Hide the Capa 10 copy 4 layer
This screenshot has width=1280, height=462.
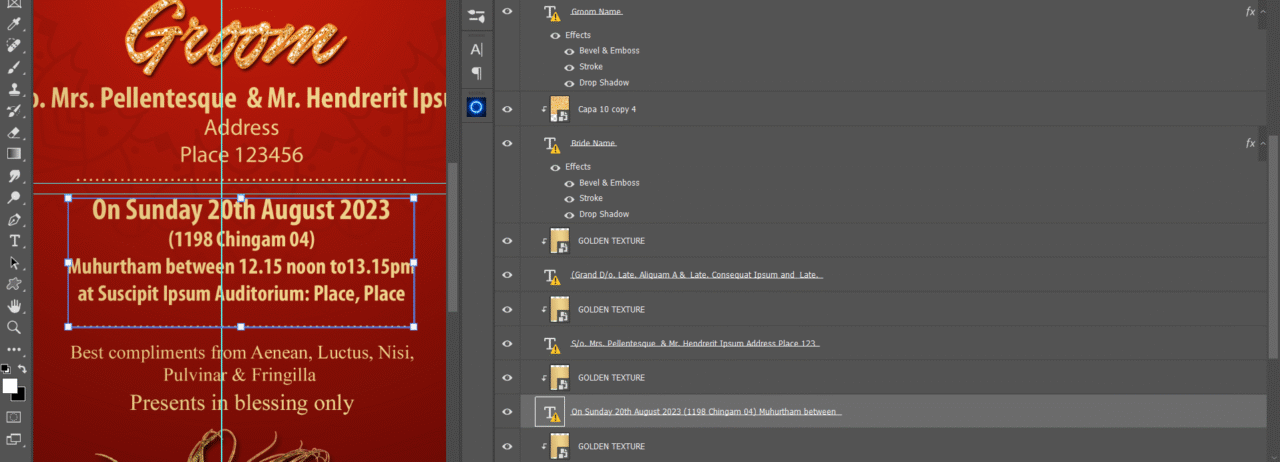coord(508,109)
